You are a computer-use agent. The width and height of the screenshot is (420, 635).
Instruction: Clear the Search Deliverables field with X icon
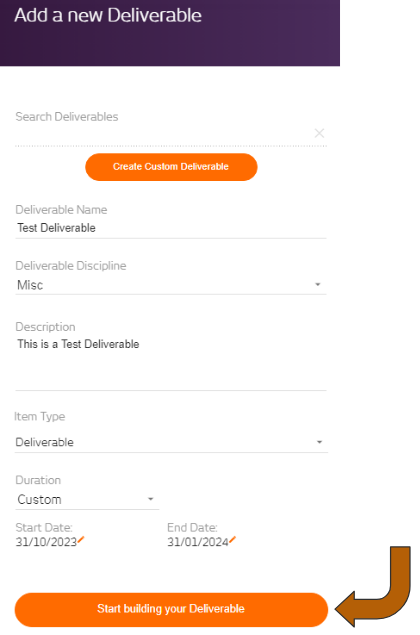[319, 133]
